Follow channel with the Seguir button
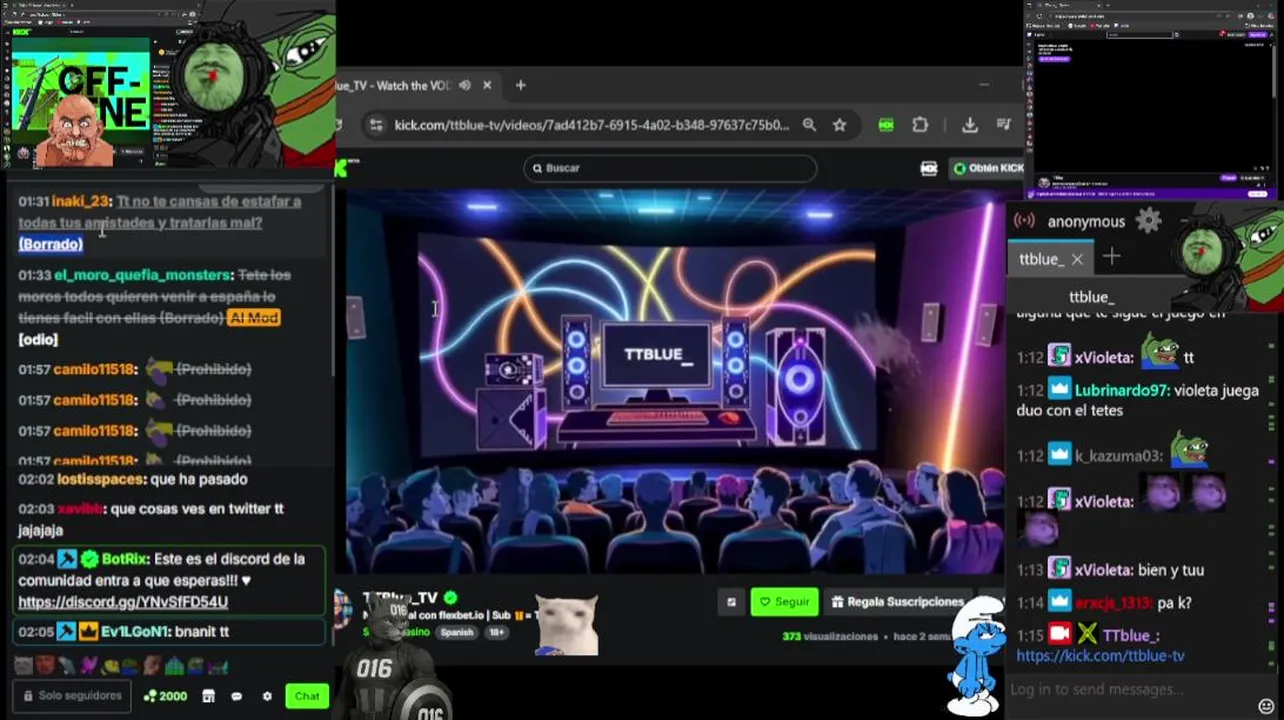1284x720 pixels. [784, 602]
